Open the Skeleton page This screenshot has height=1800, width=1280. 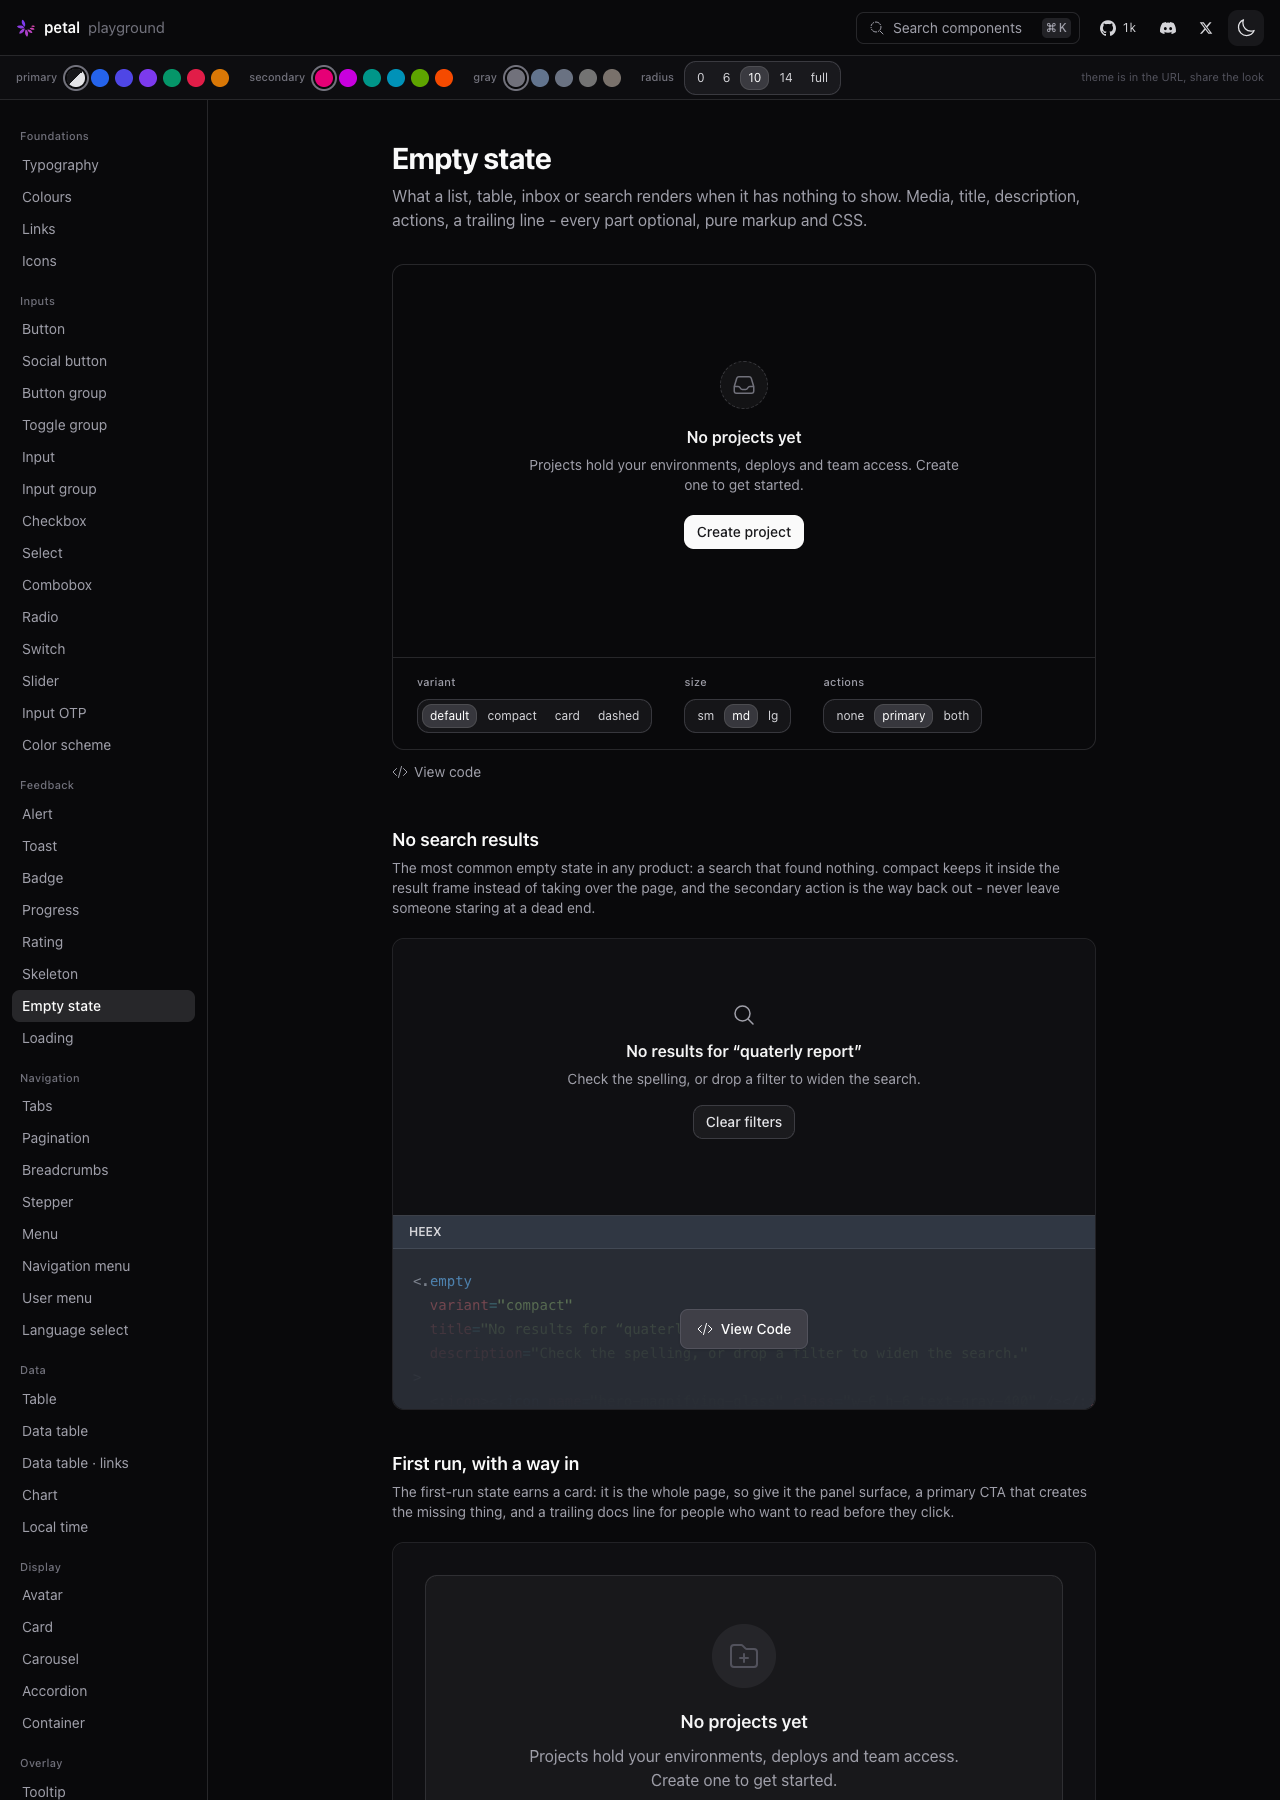(x=103, y=974)
